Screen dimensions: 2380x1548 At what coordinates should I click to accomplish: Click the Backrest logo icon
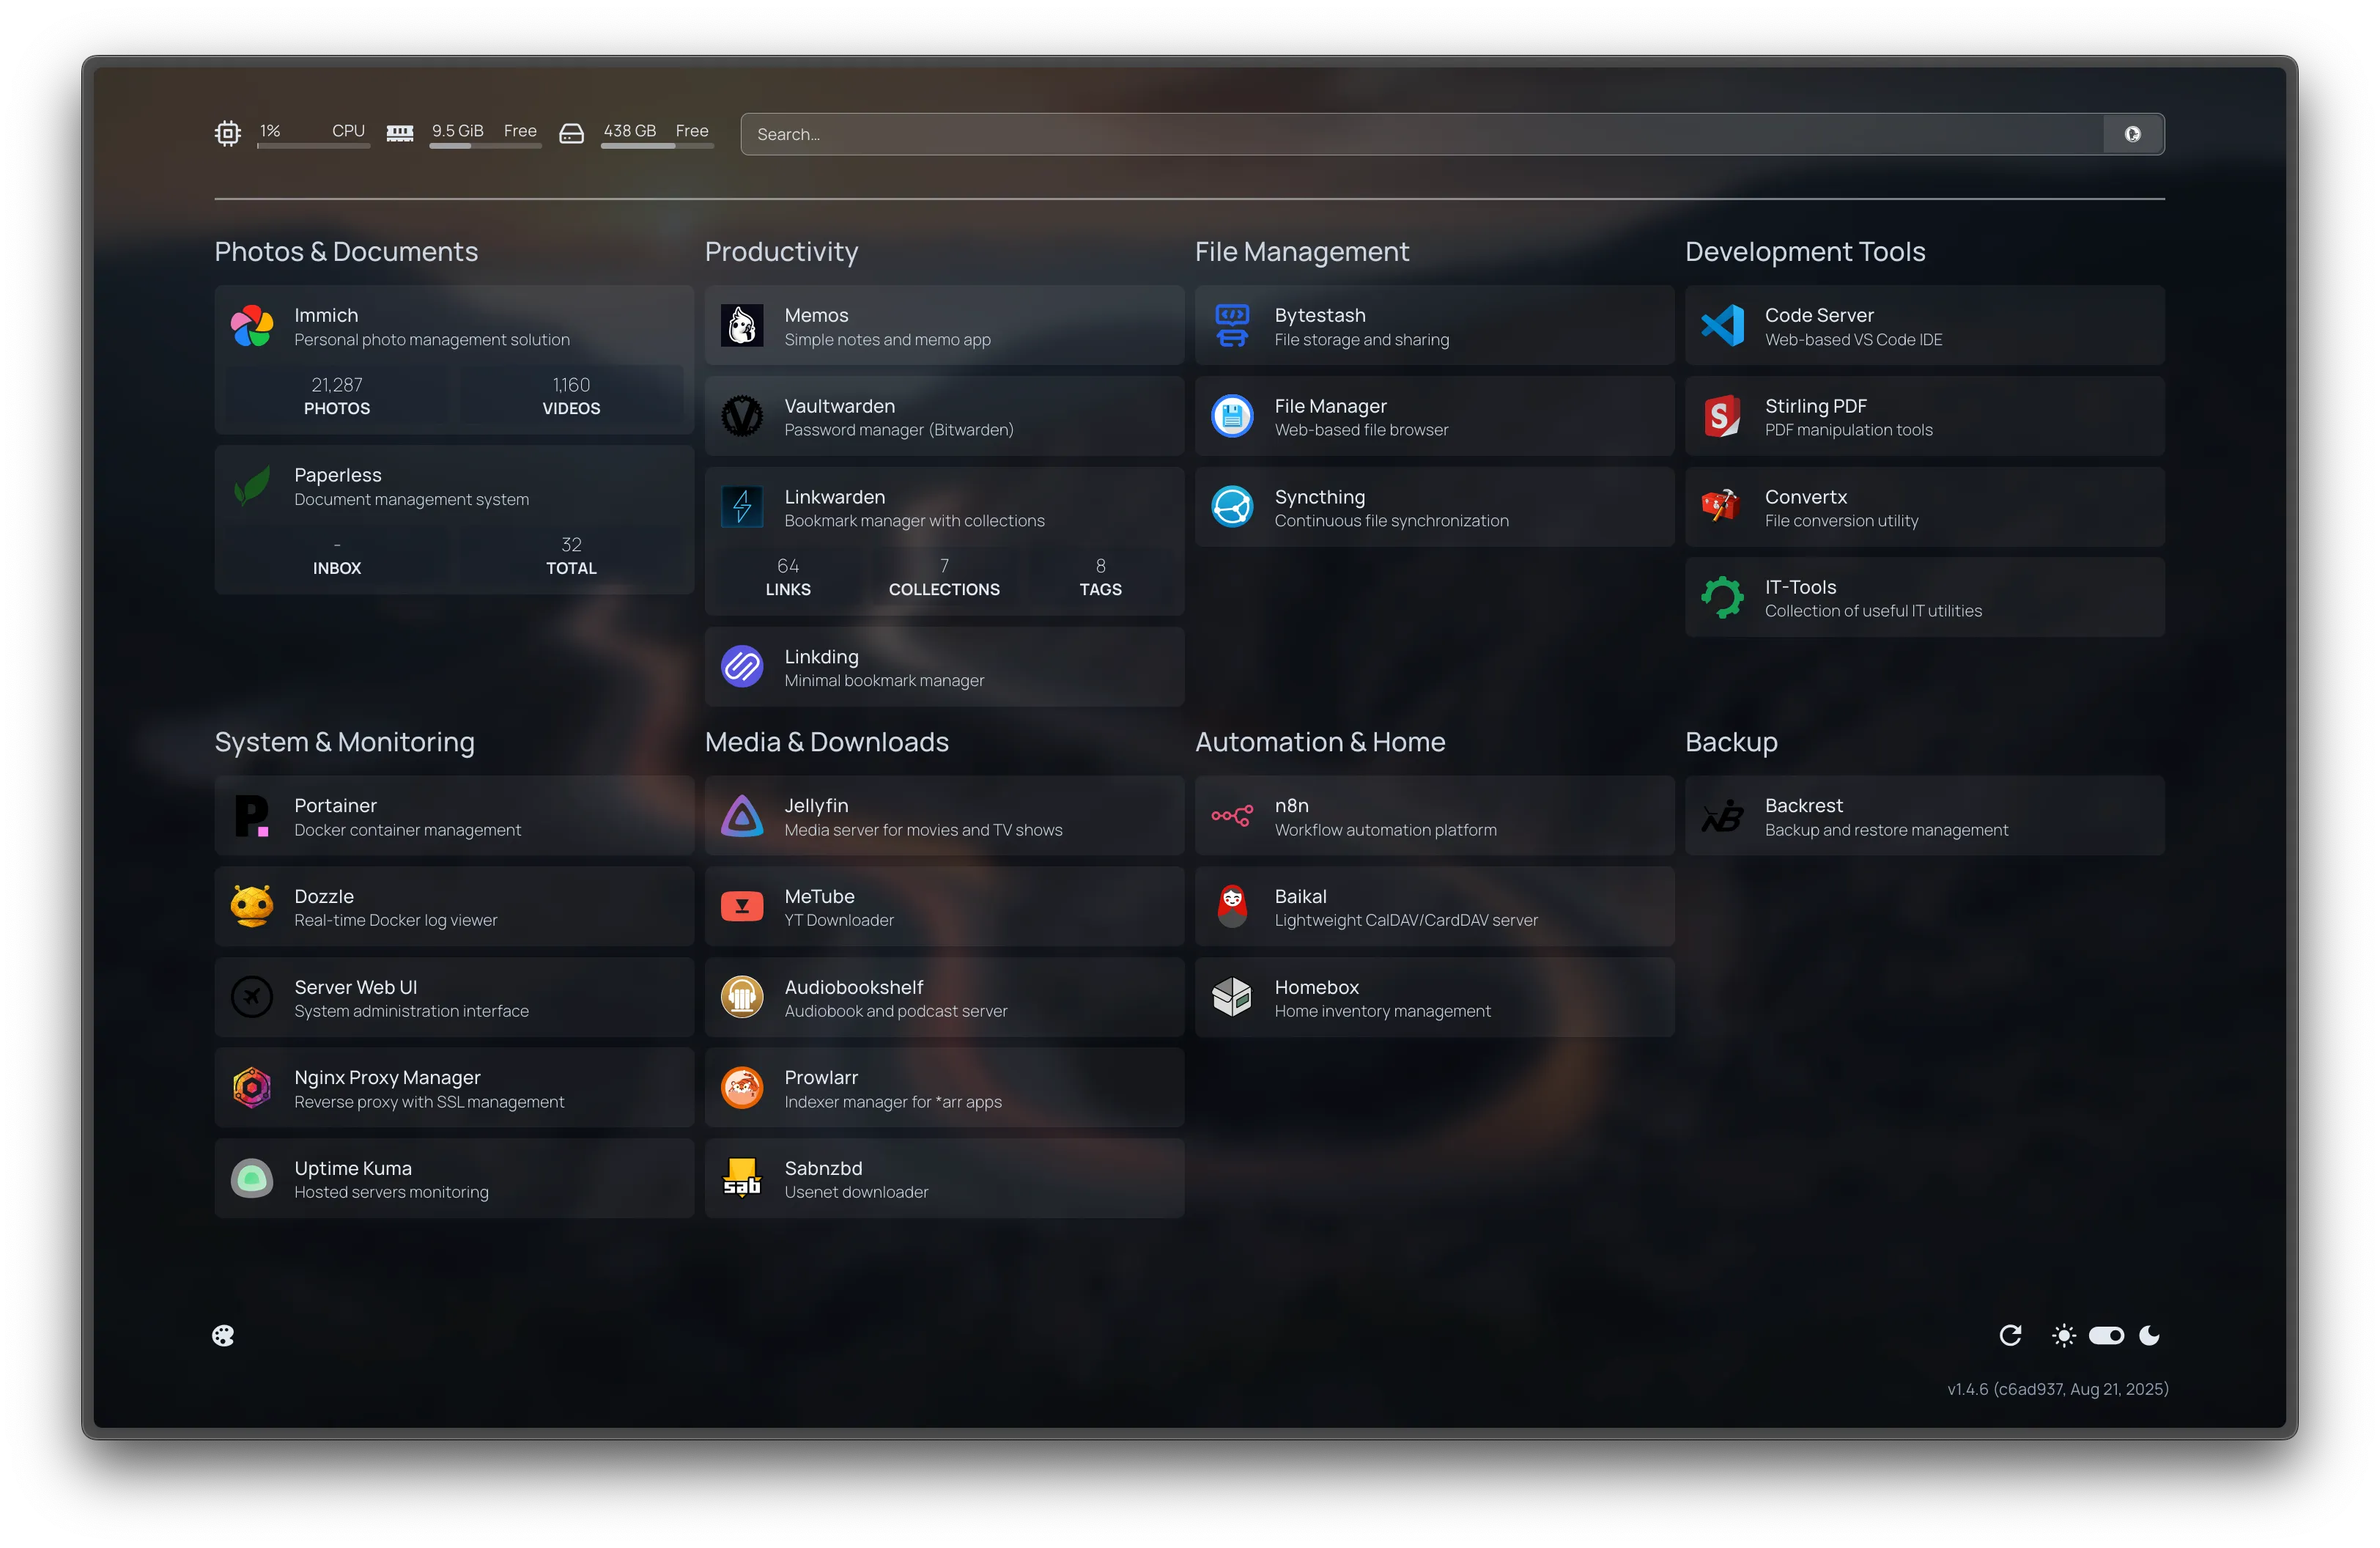click(x=1722, y=816)
